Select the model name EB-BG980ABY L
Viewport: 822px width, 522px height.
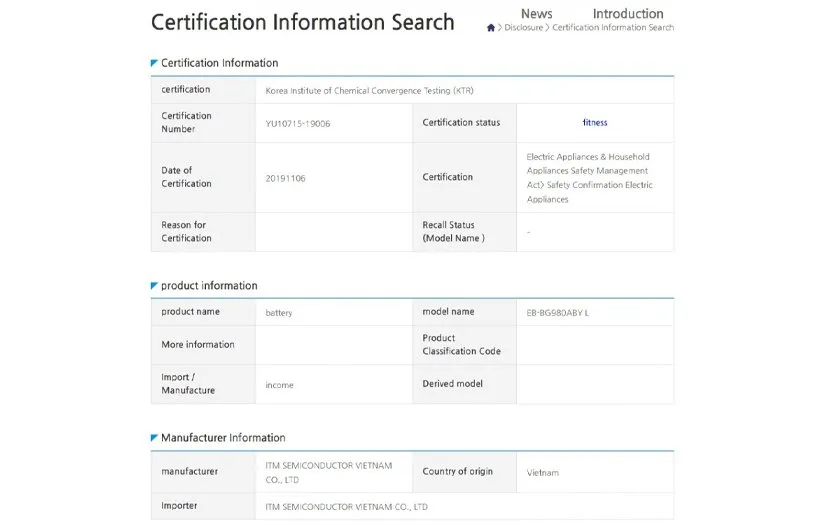point(558,313)
